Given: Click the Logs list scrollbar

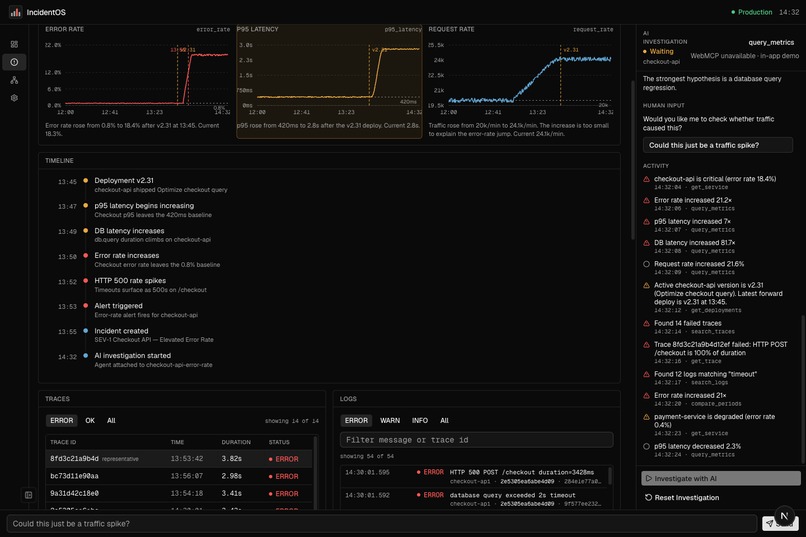Looking at the screenshot, I should 610,475.
